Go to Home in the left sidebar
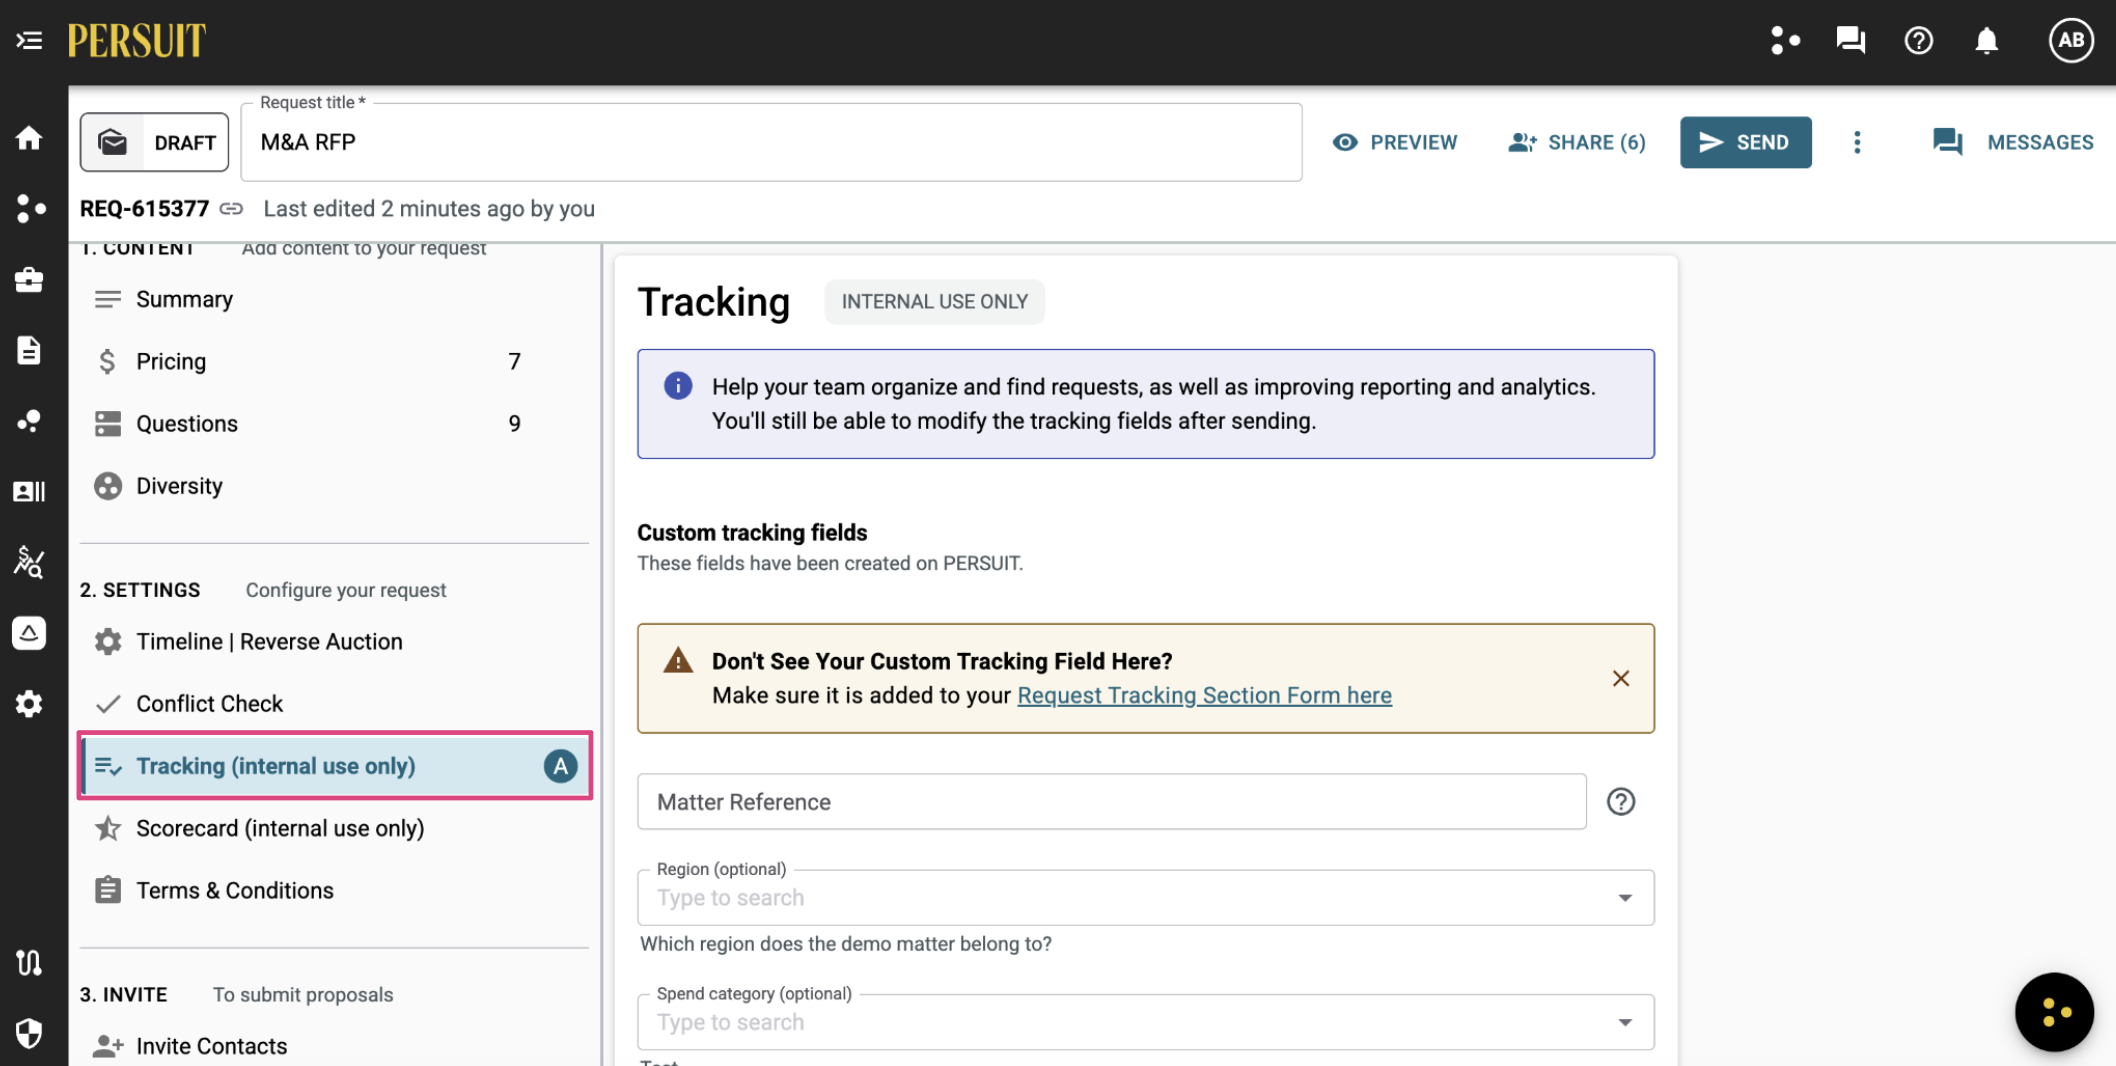This screenshot has height=1066, width=2116. tap(29, 138)
